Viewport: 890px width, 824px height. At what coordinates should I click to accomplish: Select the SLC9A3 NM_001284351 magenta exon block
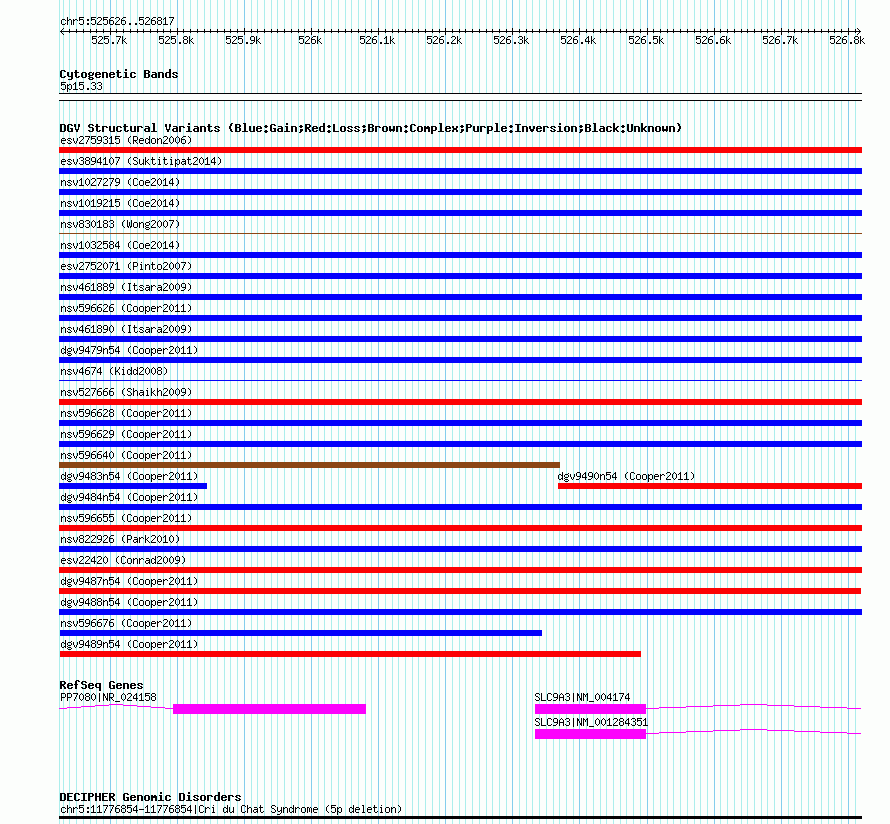click(x=590, y=734)
